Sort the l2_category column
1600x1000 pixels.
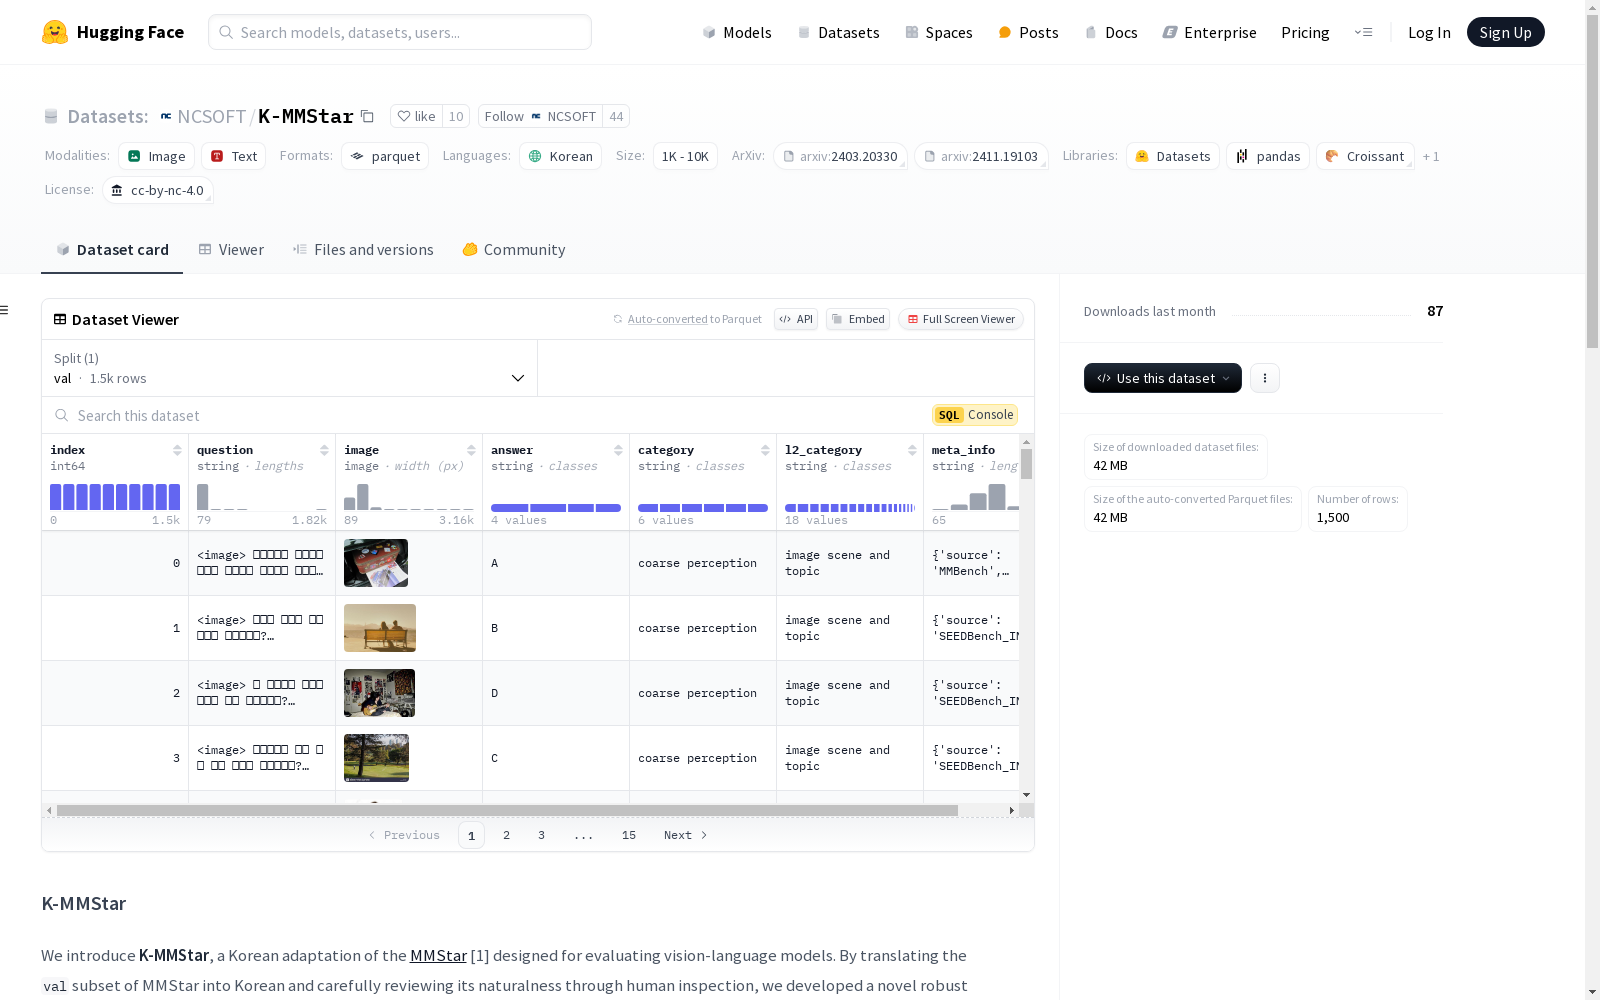[912, 450]
